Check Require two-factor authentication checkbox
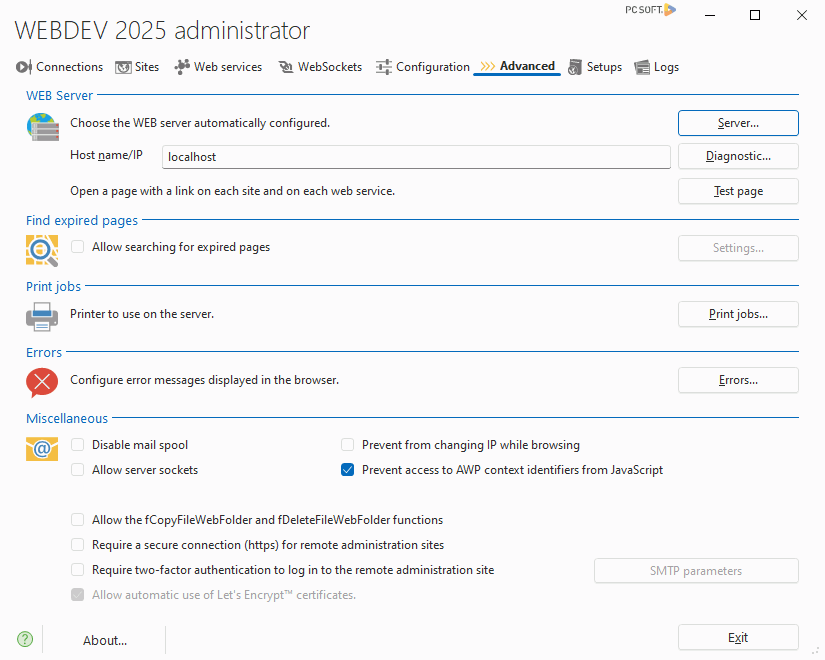825x660 pixels. 77,569
